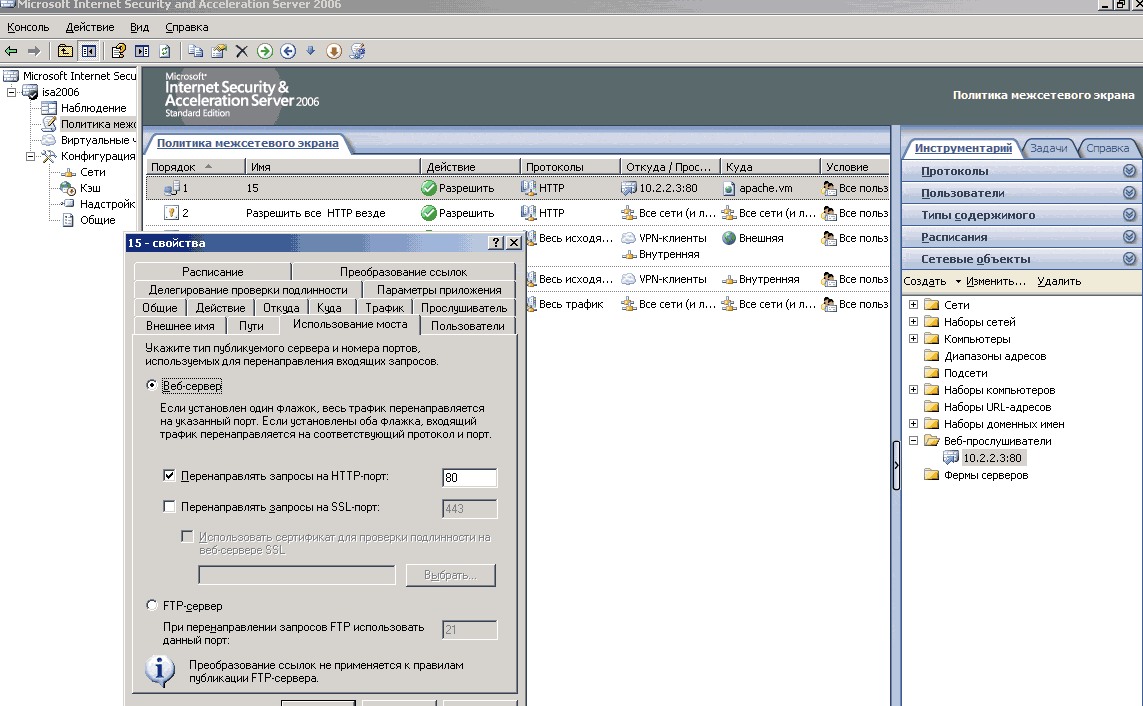Image resolution: width=1143 pixels, height=706 pixels.
Task: Click the HTTP protocol icon in rule 2 row
Action: coord(528,213)
